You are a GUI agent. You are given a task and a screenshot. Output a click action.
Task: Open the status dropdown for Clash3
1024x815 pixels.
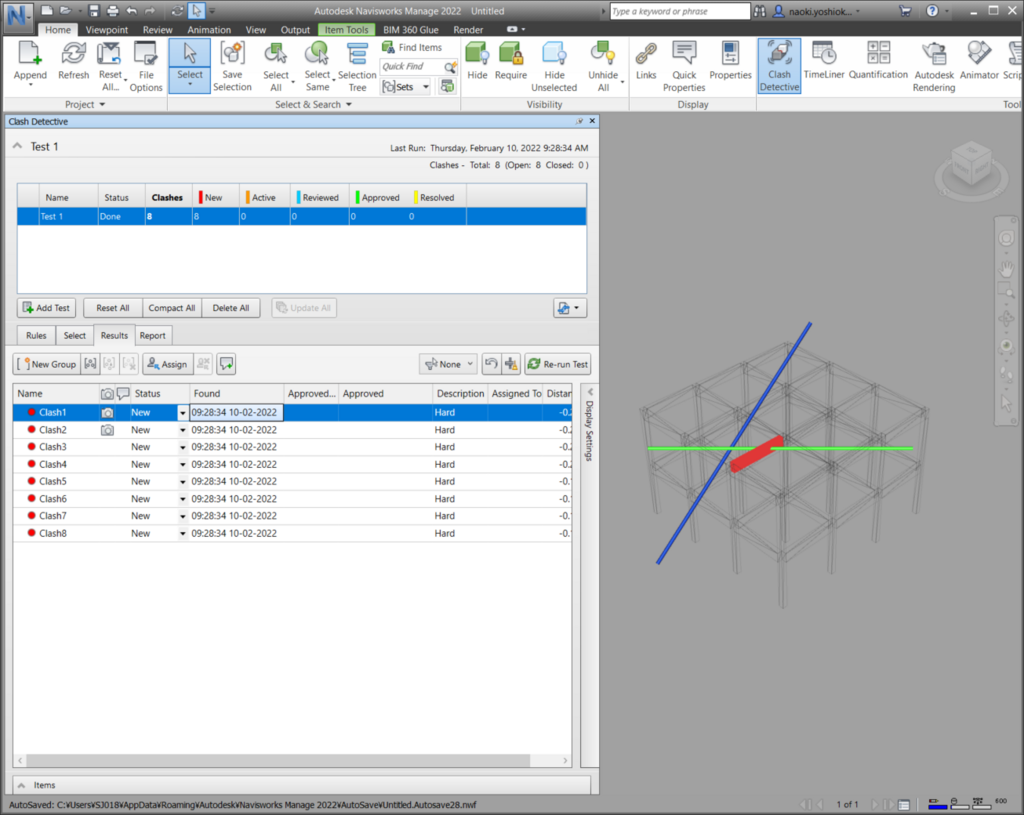click(x=182, y=447)
